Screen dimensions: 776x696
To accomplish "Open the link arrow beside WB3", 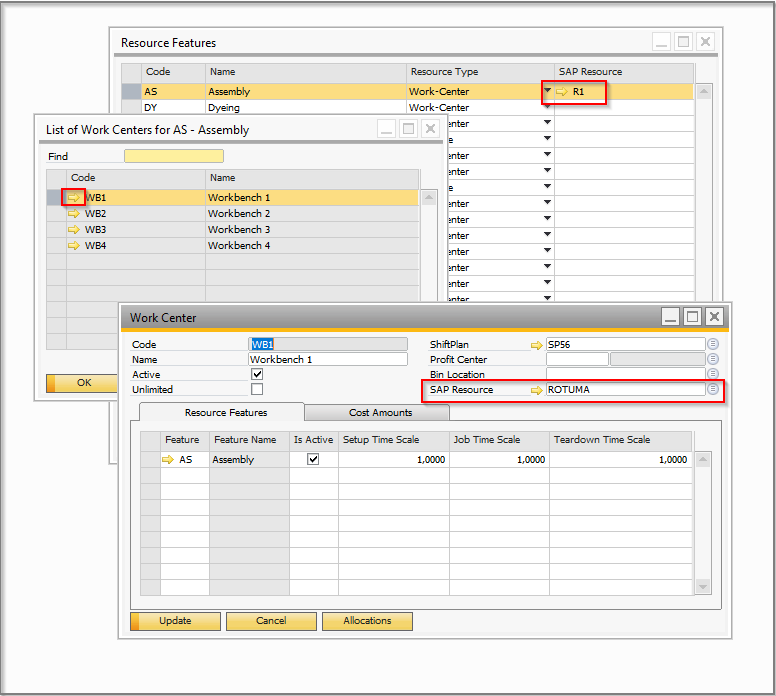I will pos(74,230).
